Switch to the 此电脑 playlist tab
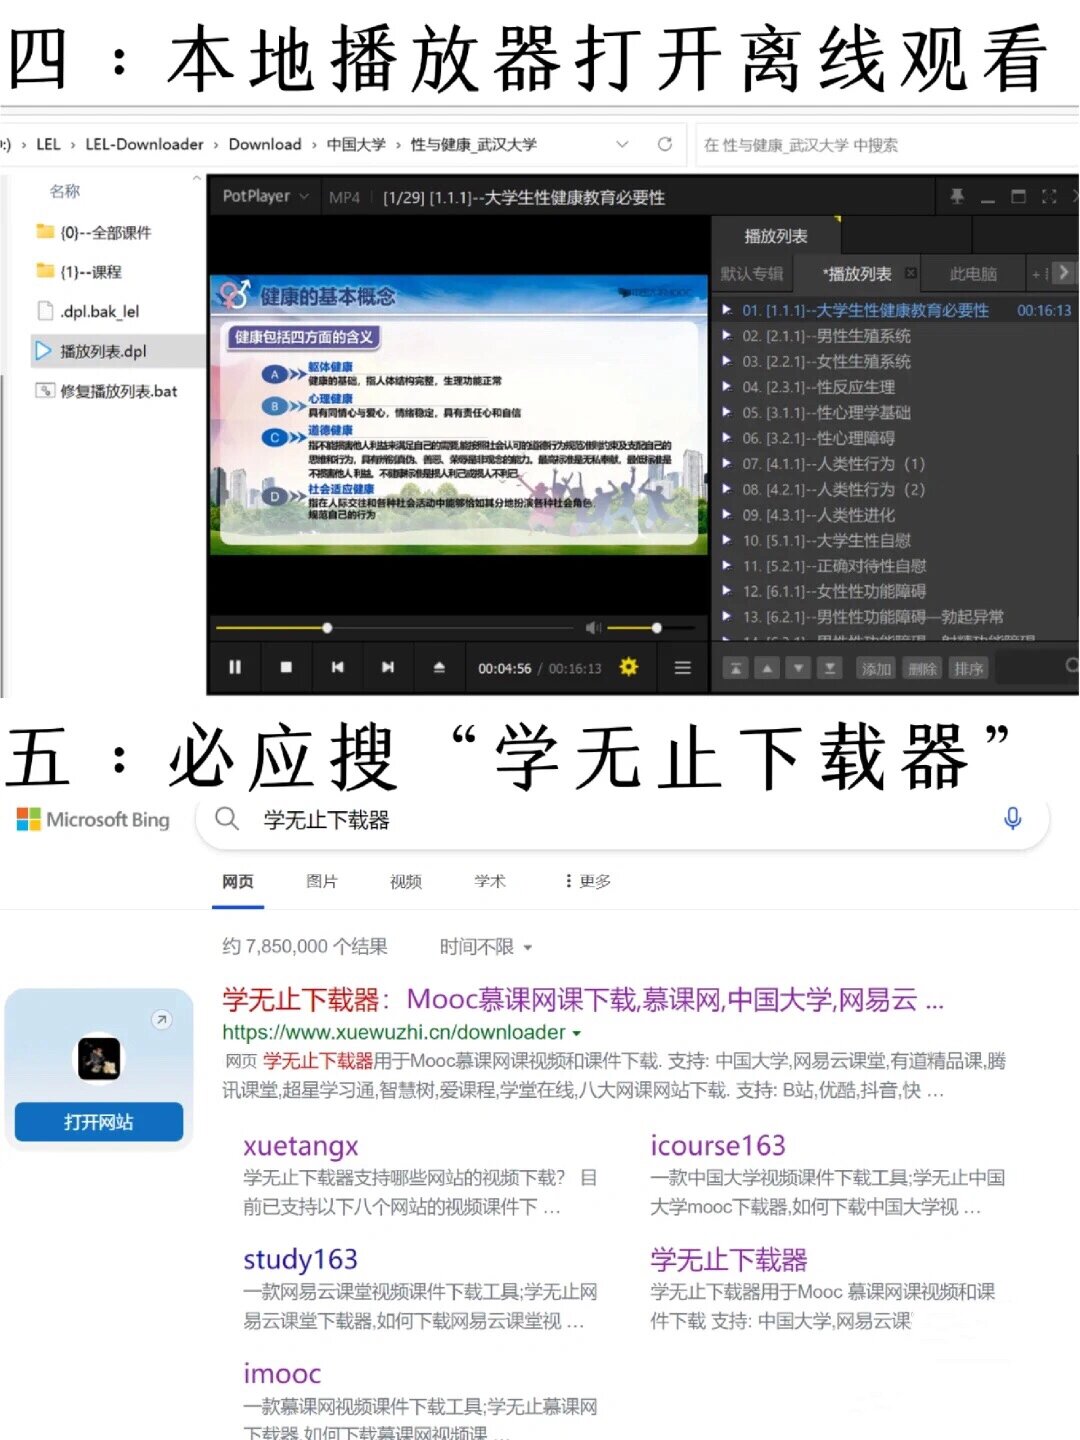The width and height of the screenshot is (1080, 1440). [x=973, y=273]
